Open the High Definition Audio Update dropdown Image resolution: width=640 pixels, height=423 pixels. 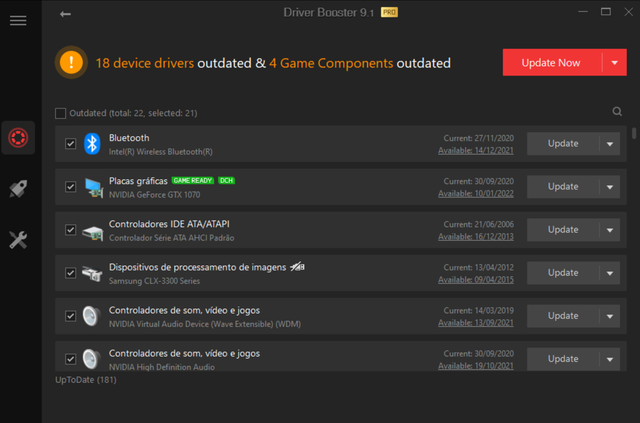610,359
